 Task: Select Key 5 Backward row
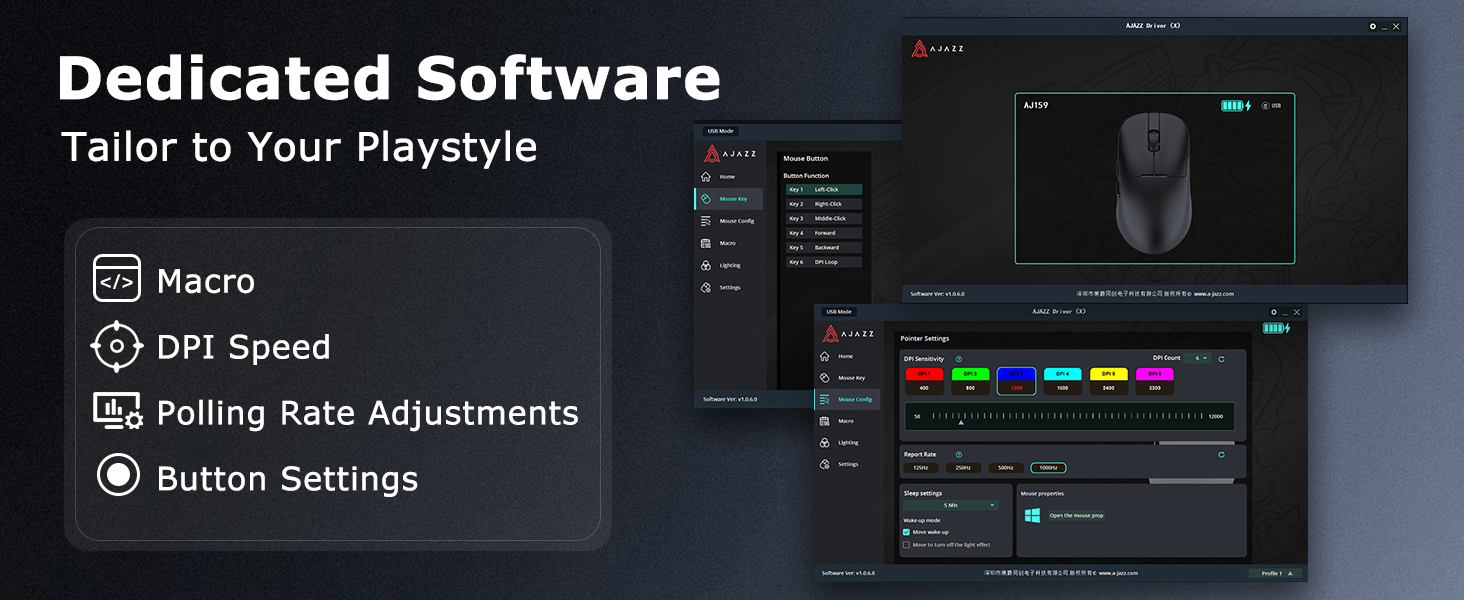pos(824,247)
